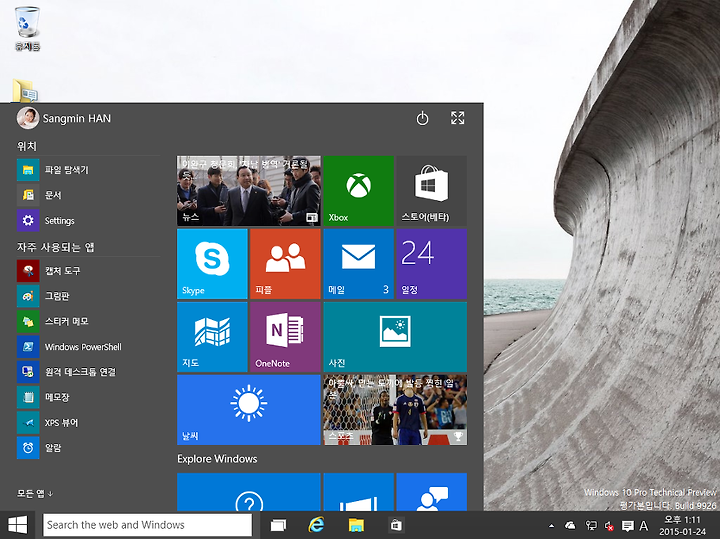Image resolution: width=720 pixels, height=539 pixels.
Task: Click the 자주 사용되는 앱 heading
Action: 56,247
